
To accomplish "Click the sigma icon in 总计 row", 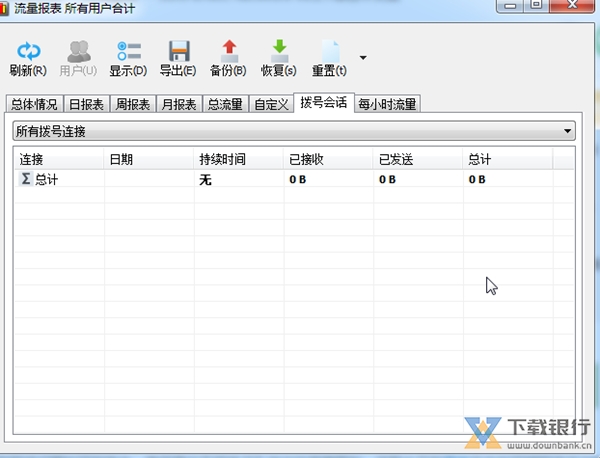I will coord(26,179).
